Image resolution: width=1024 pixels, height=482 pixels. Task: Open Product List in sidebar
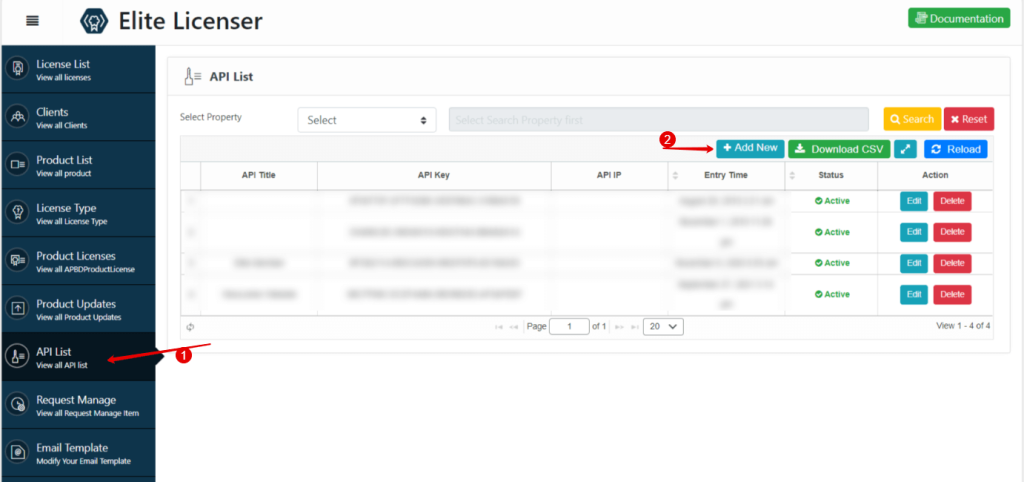(x=78, y=165)
